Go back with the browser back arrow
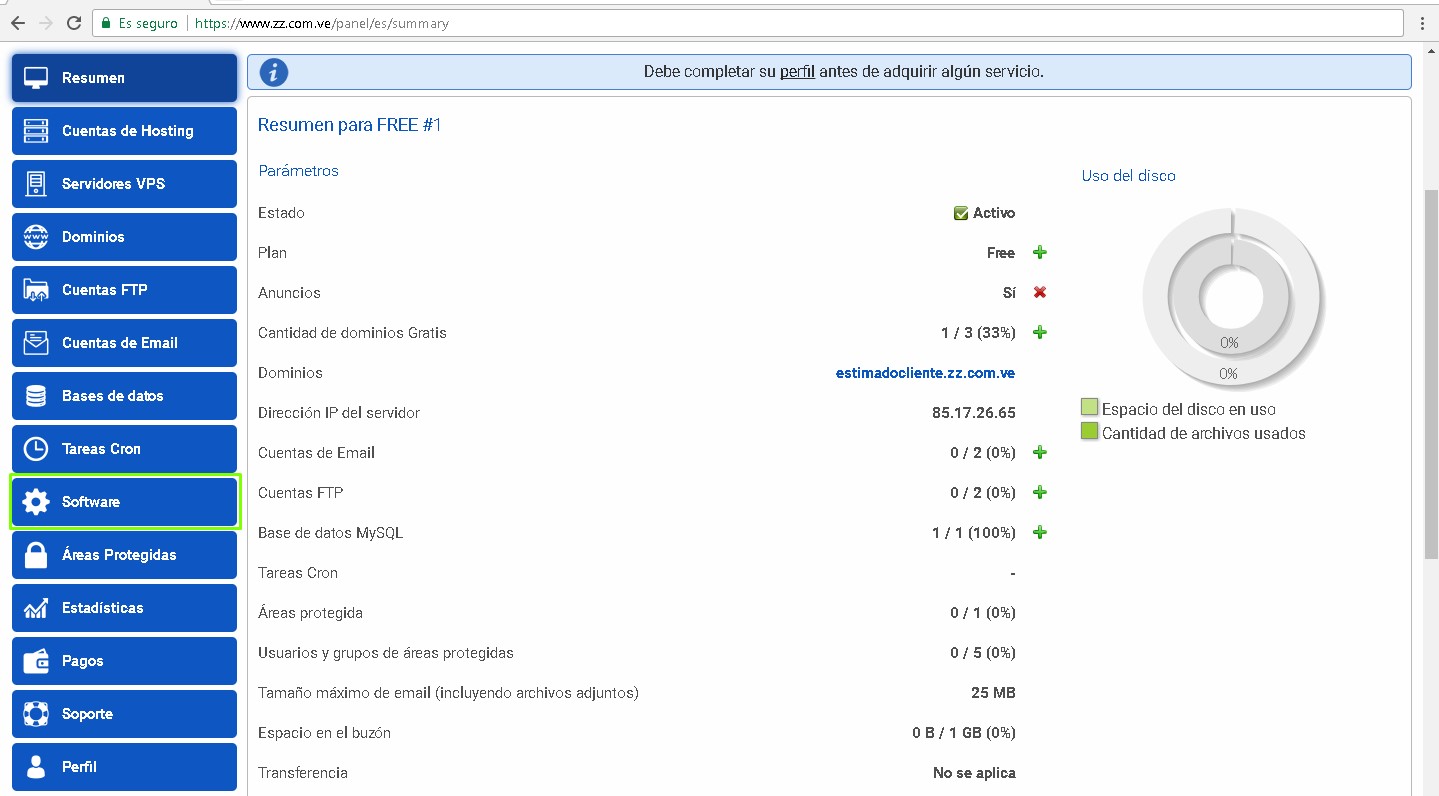Screen dimensions: 1439x796 [18, 22]
